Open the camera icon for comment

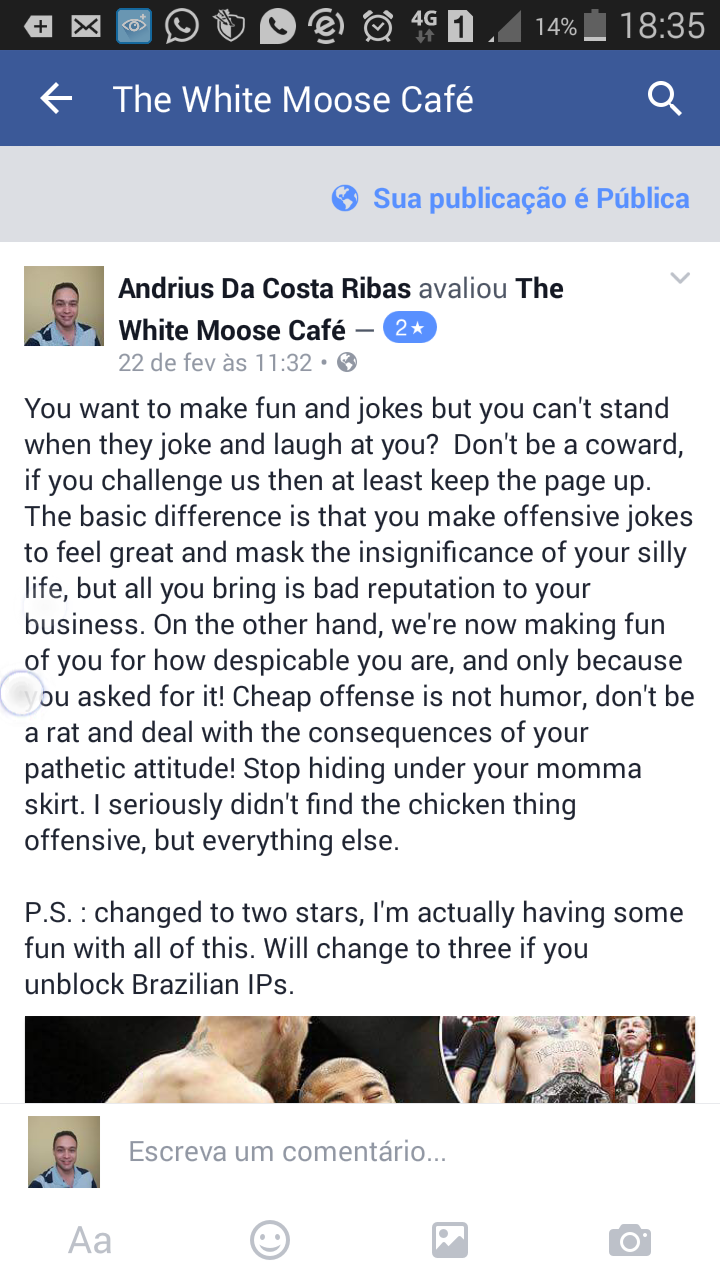tap(630, 1241)
